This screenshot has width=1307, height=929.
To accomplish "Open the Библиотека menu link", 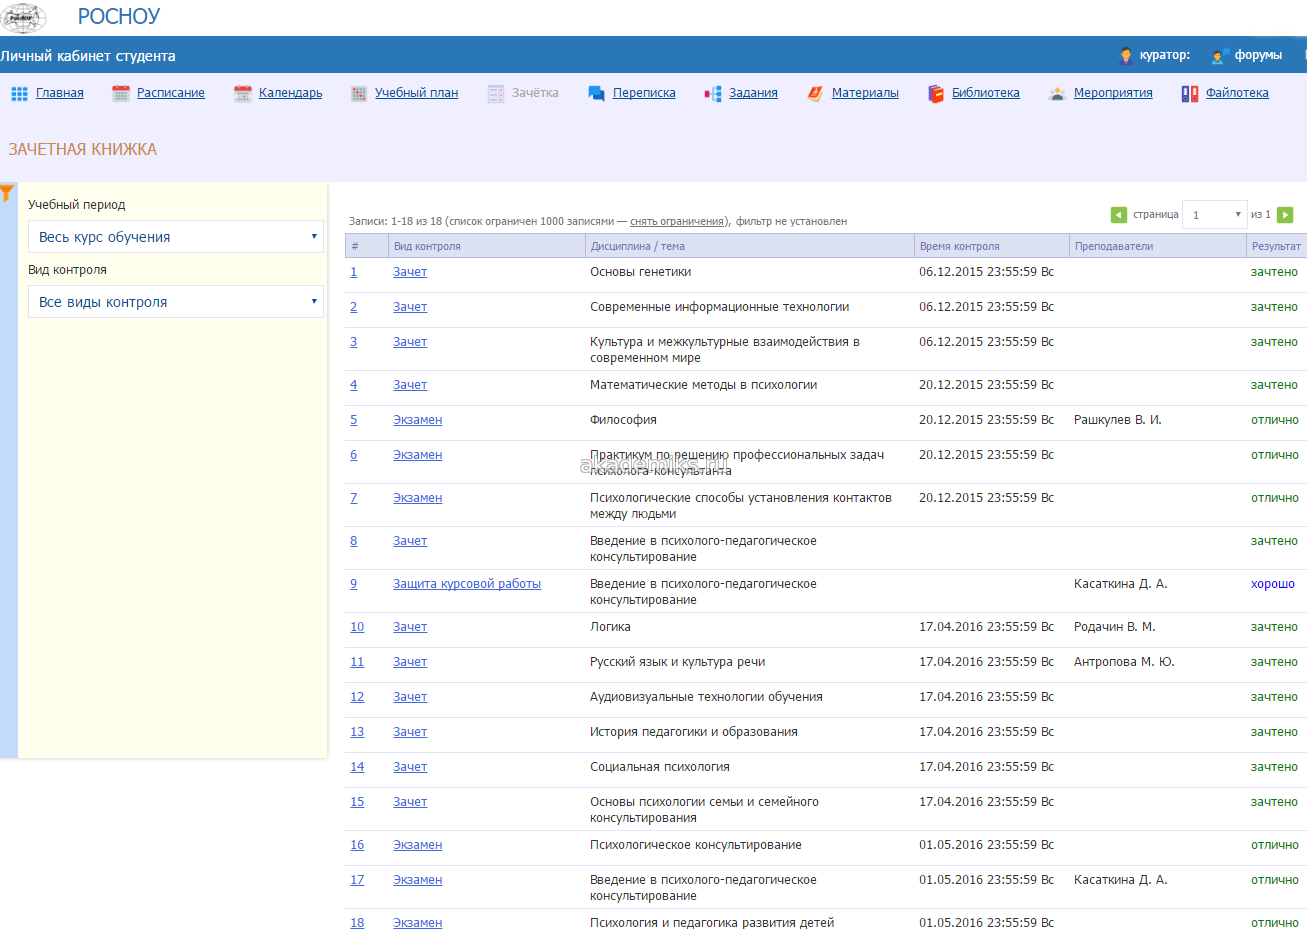I will (x=986, y=93).
